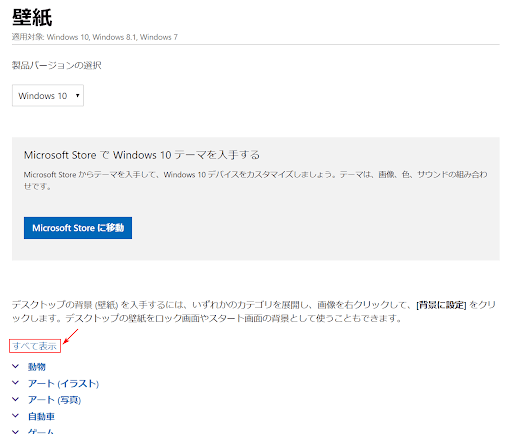This screenshot has width=512, height=434.
Task: Expand the 動物 category chevron
Action: pyautogui.click(x=15, y=366)
